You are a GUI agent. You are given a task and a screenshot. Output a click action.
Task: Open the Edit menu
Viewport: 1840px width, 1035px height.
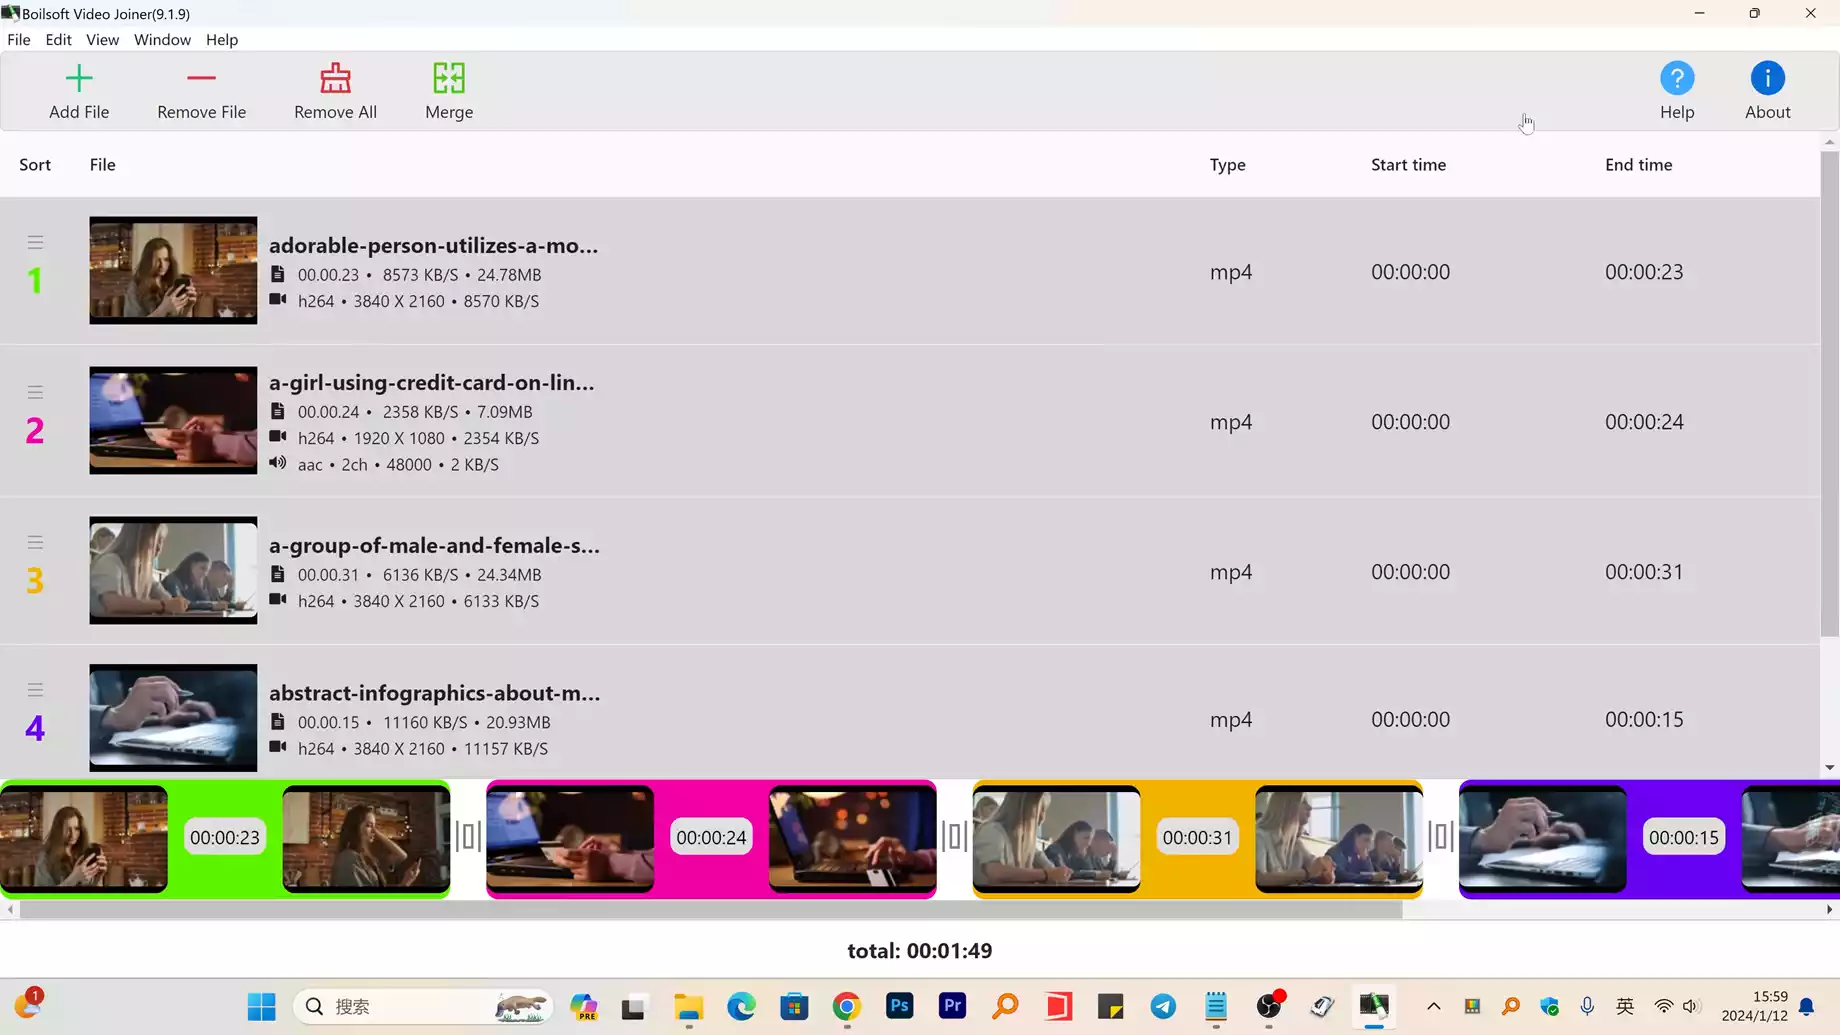58,40
